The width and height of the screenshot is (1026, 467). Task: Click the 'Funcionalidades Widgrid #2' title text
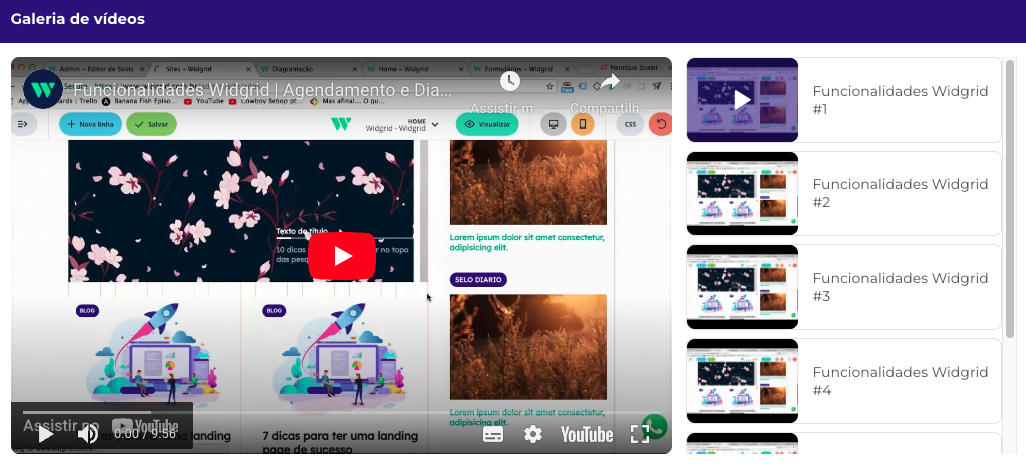pos(900,194)
